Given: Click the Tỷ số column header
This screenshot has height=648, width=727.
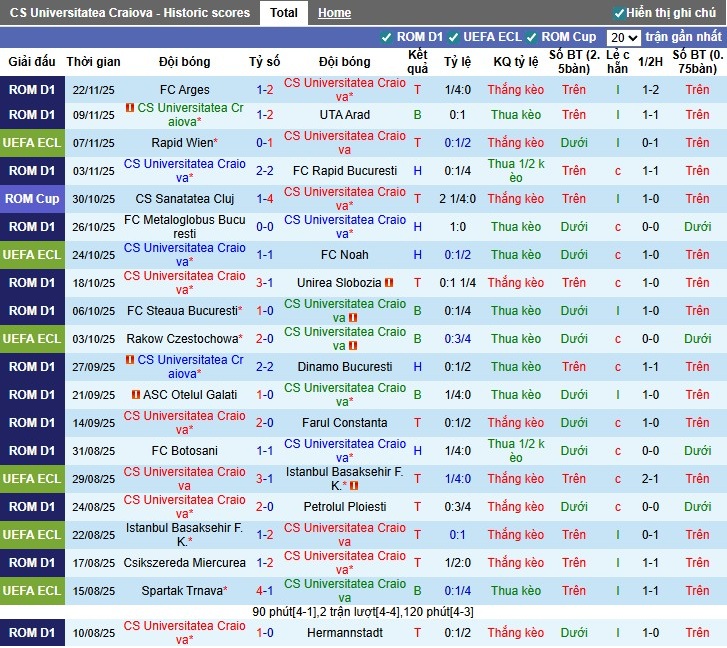Looking at the screenshot, I should click(x=264, y=62).
